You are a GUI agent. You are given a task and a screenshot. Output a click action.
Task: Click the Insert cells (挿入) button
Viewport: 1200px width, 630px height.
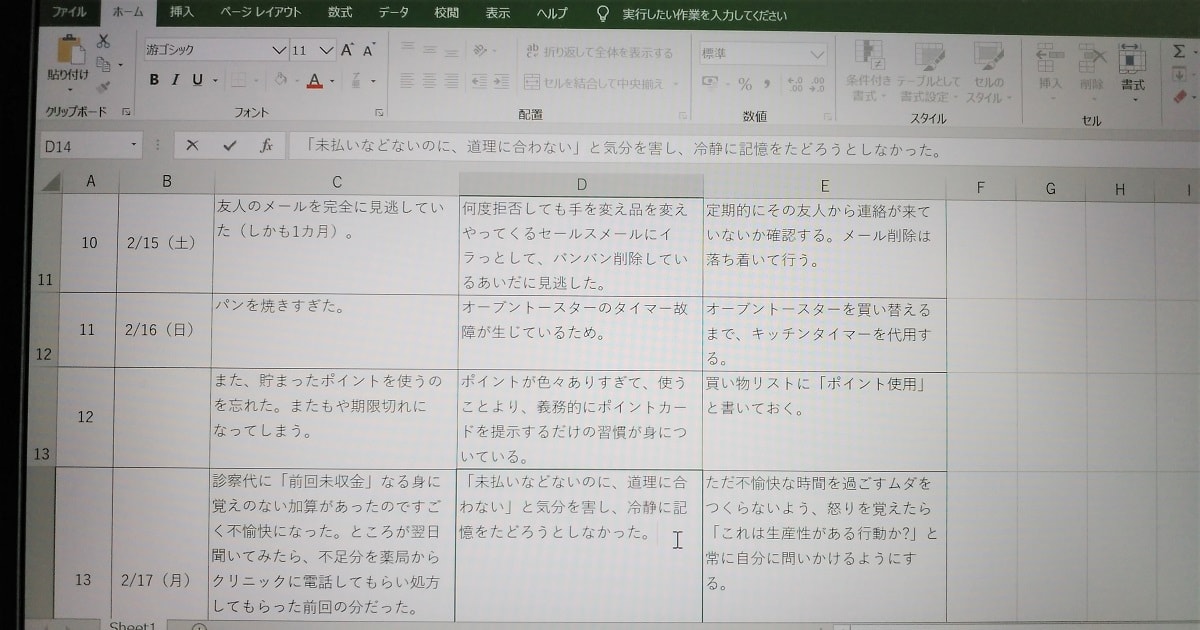[x=1050, y=70]
